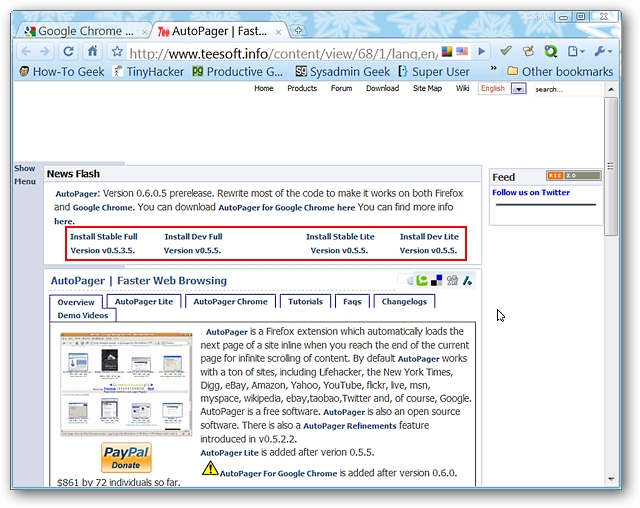
Task: Open the Products menu item
Action: click(302, 88)
